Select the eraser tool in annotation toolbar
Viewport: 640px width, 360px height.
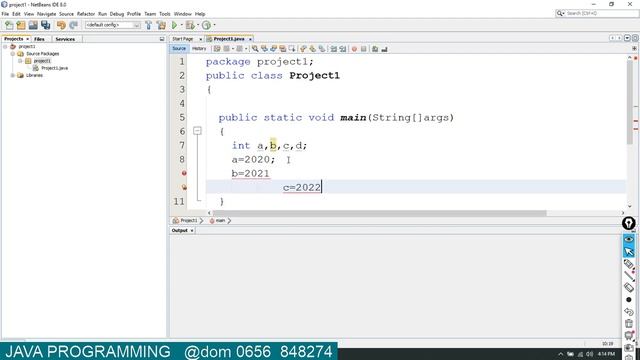(629, 287)
